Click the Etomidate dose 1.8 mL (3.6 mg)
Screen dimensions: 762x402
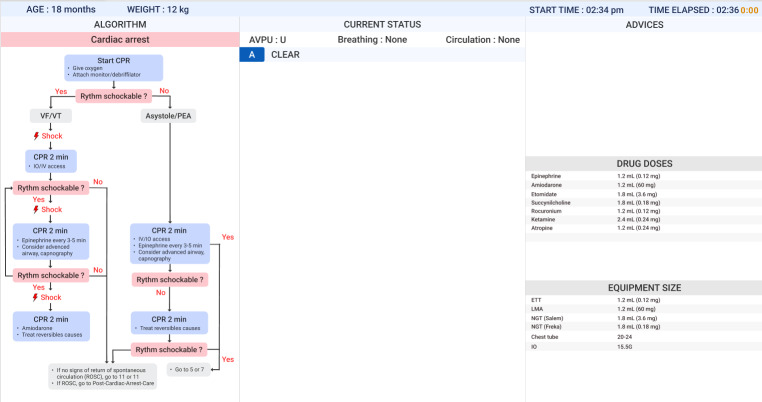click(x=637, y=194)
